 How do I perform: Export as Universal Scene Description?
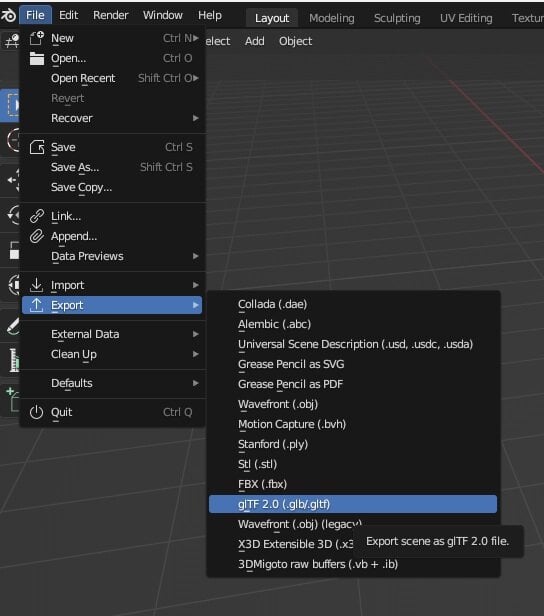pyautogui.click(x=353, y=344)
